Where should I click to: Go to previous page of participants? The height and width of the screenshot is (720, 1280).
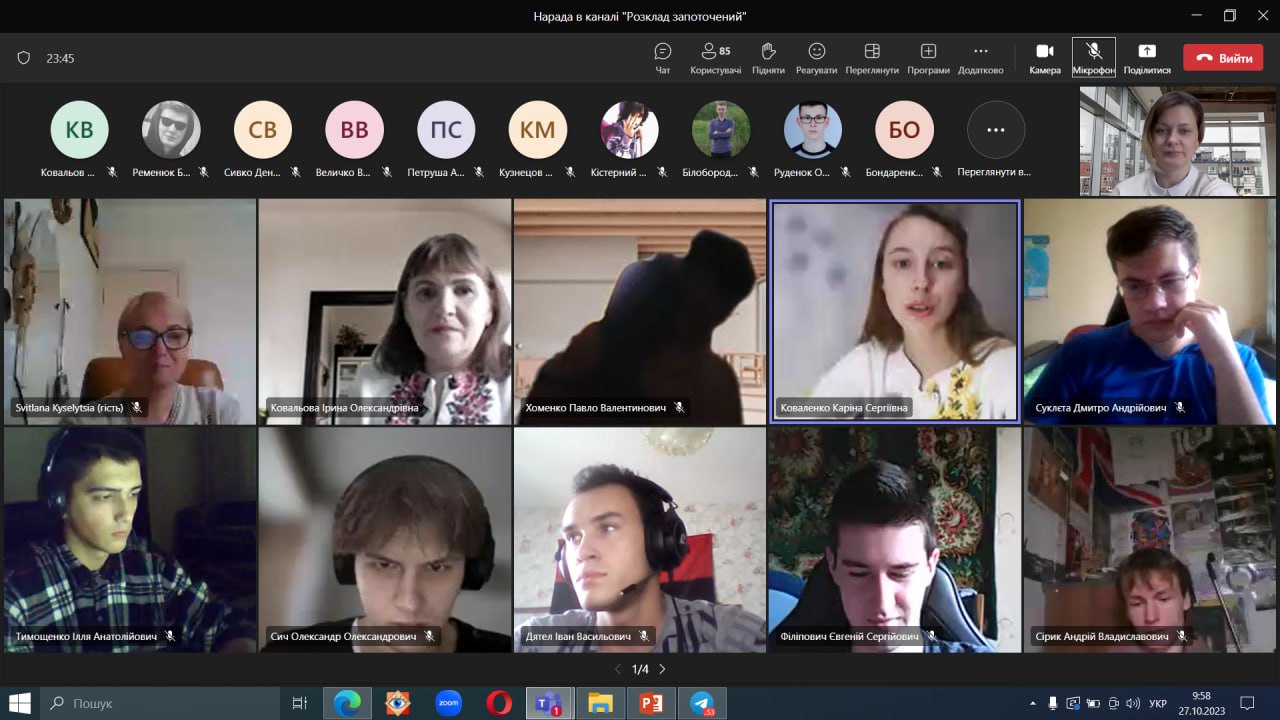pyautogui.click(x=617, y=669)
